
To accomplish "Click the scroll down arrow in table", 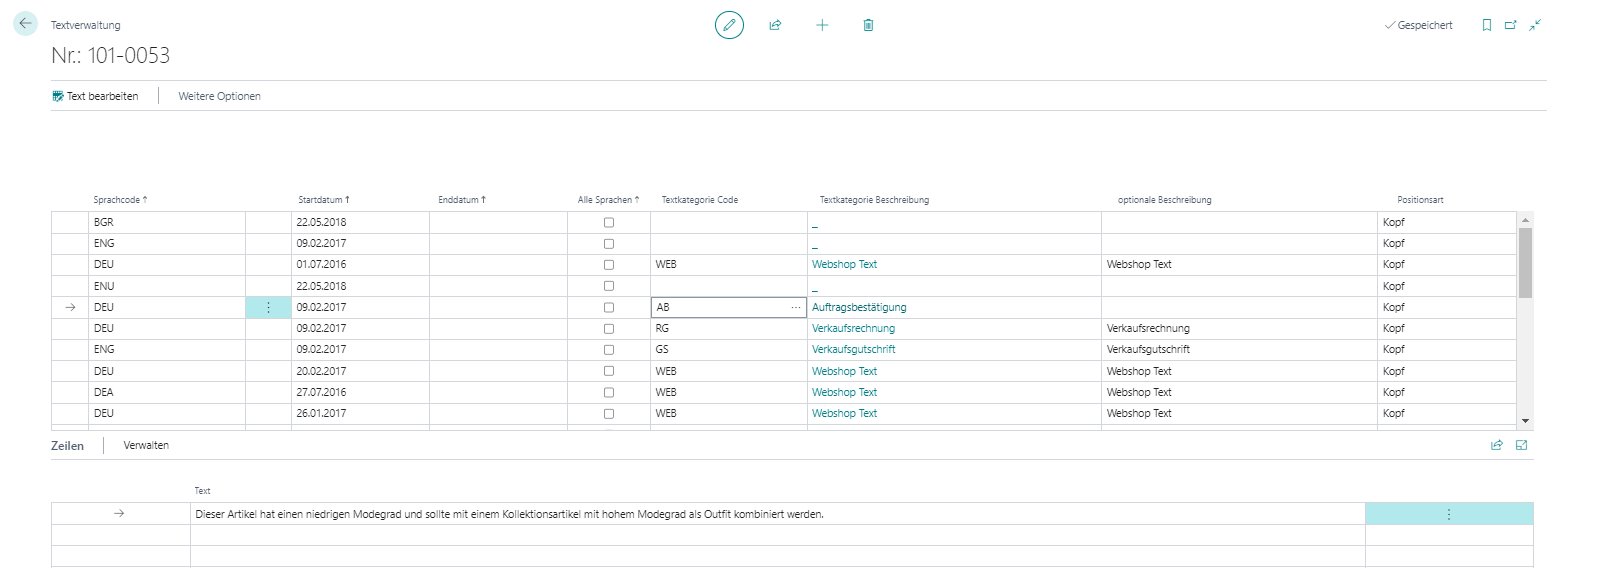I will click(x=1525, y=421).
